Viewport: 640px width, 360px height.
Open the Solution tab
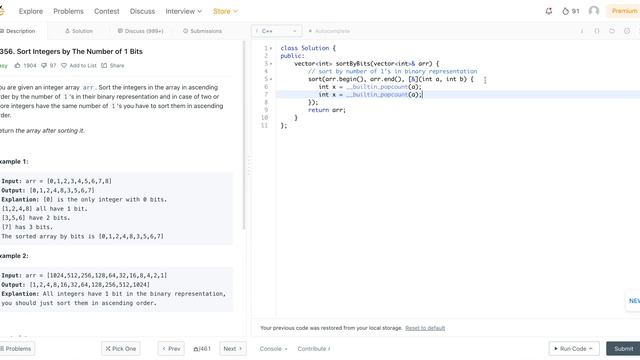click(x=79, y=31)
